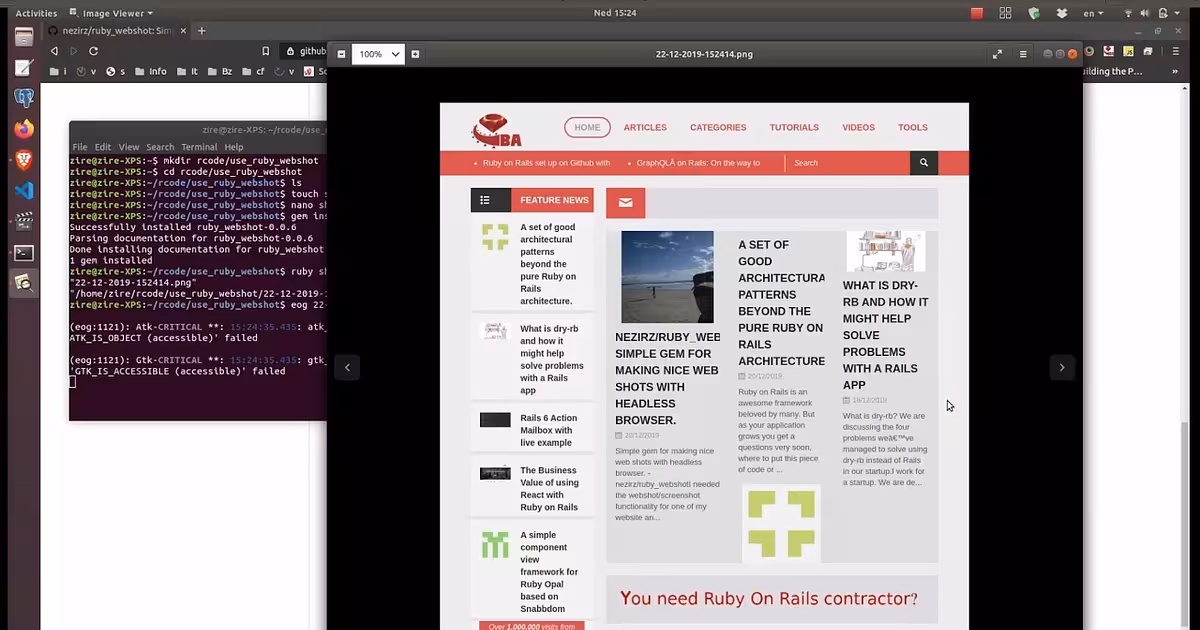Click ARTICLES in the website navigation
The image size is (1200, 630).
point(645,127)
